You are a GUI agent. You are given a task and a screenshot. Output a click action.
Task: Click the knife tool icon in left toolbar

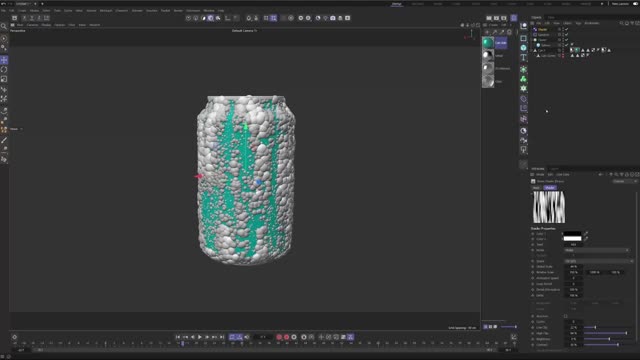(x=4, y=140)
